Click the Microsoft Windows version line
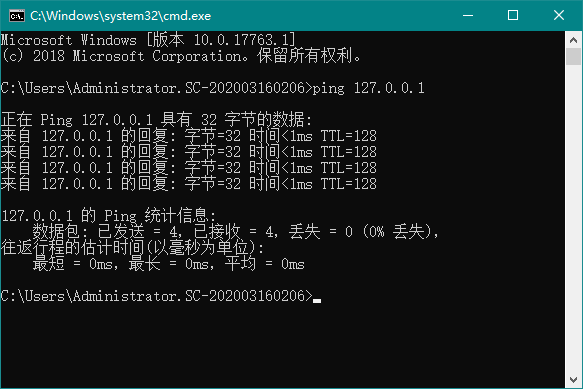583x389 pixels. pyautogui.click(x=148, y=40)
